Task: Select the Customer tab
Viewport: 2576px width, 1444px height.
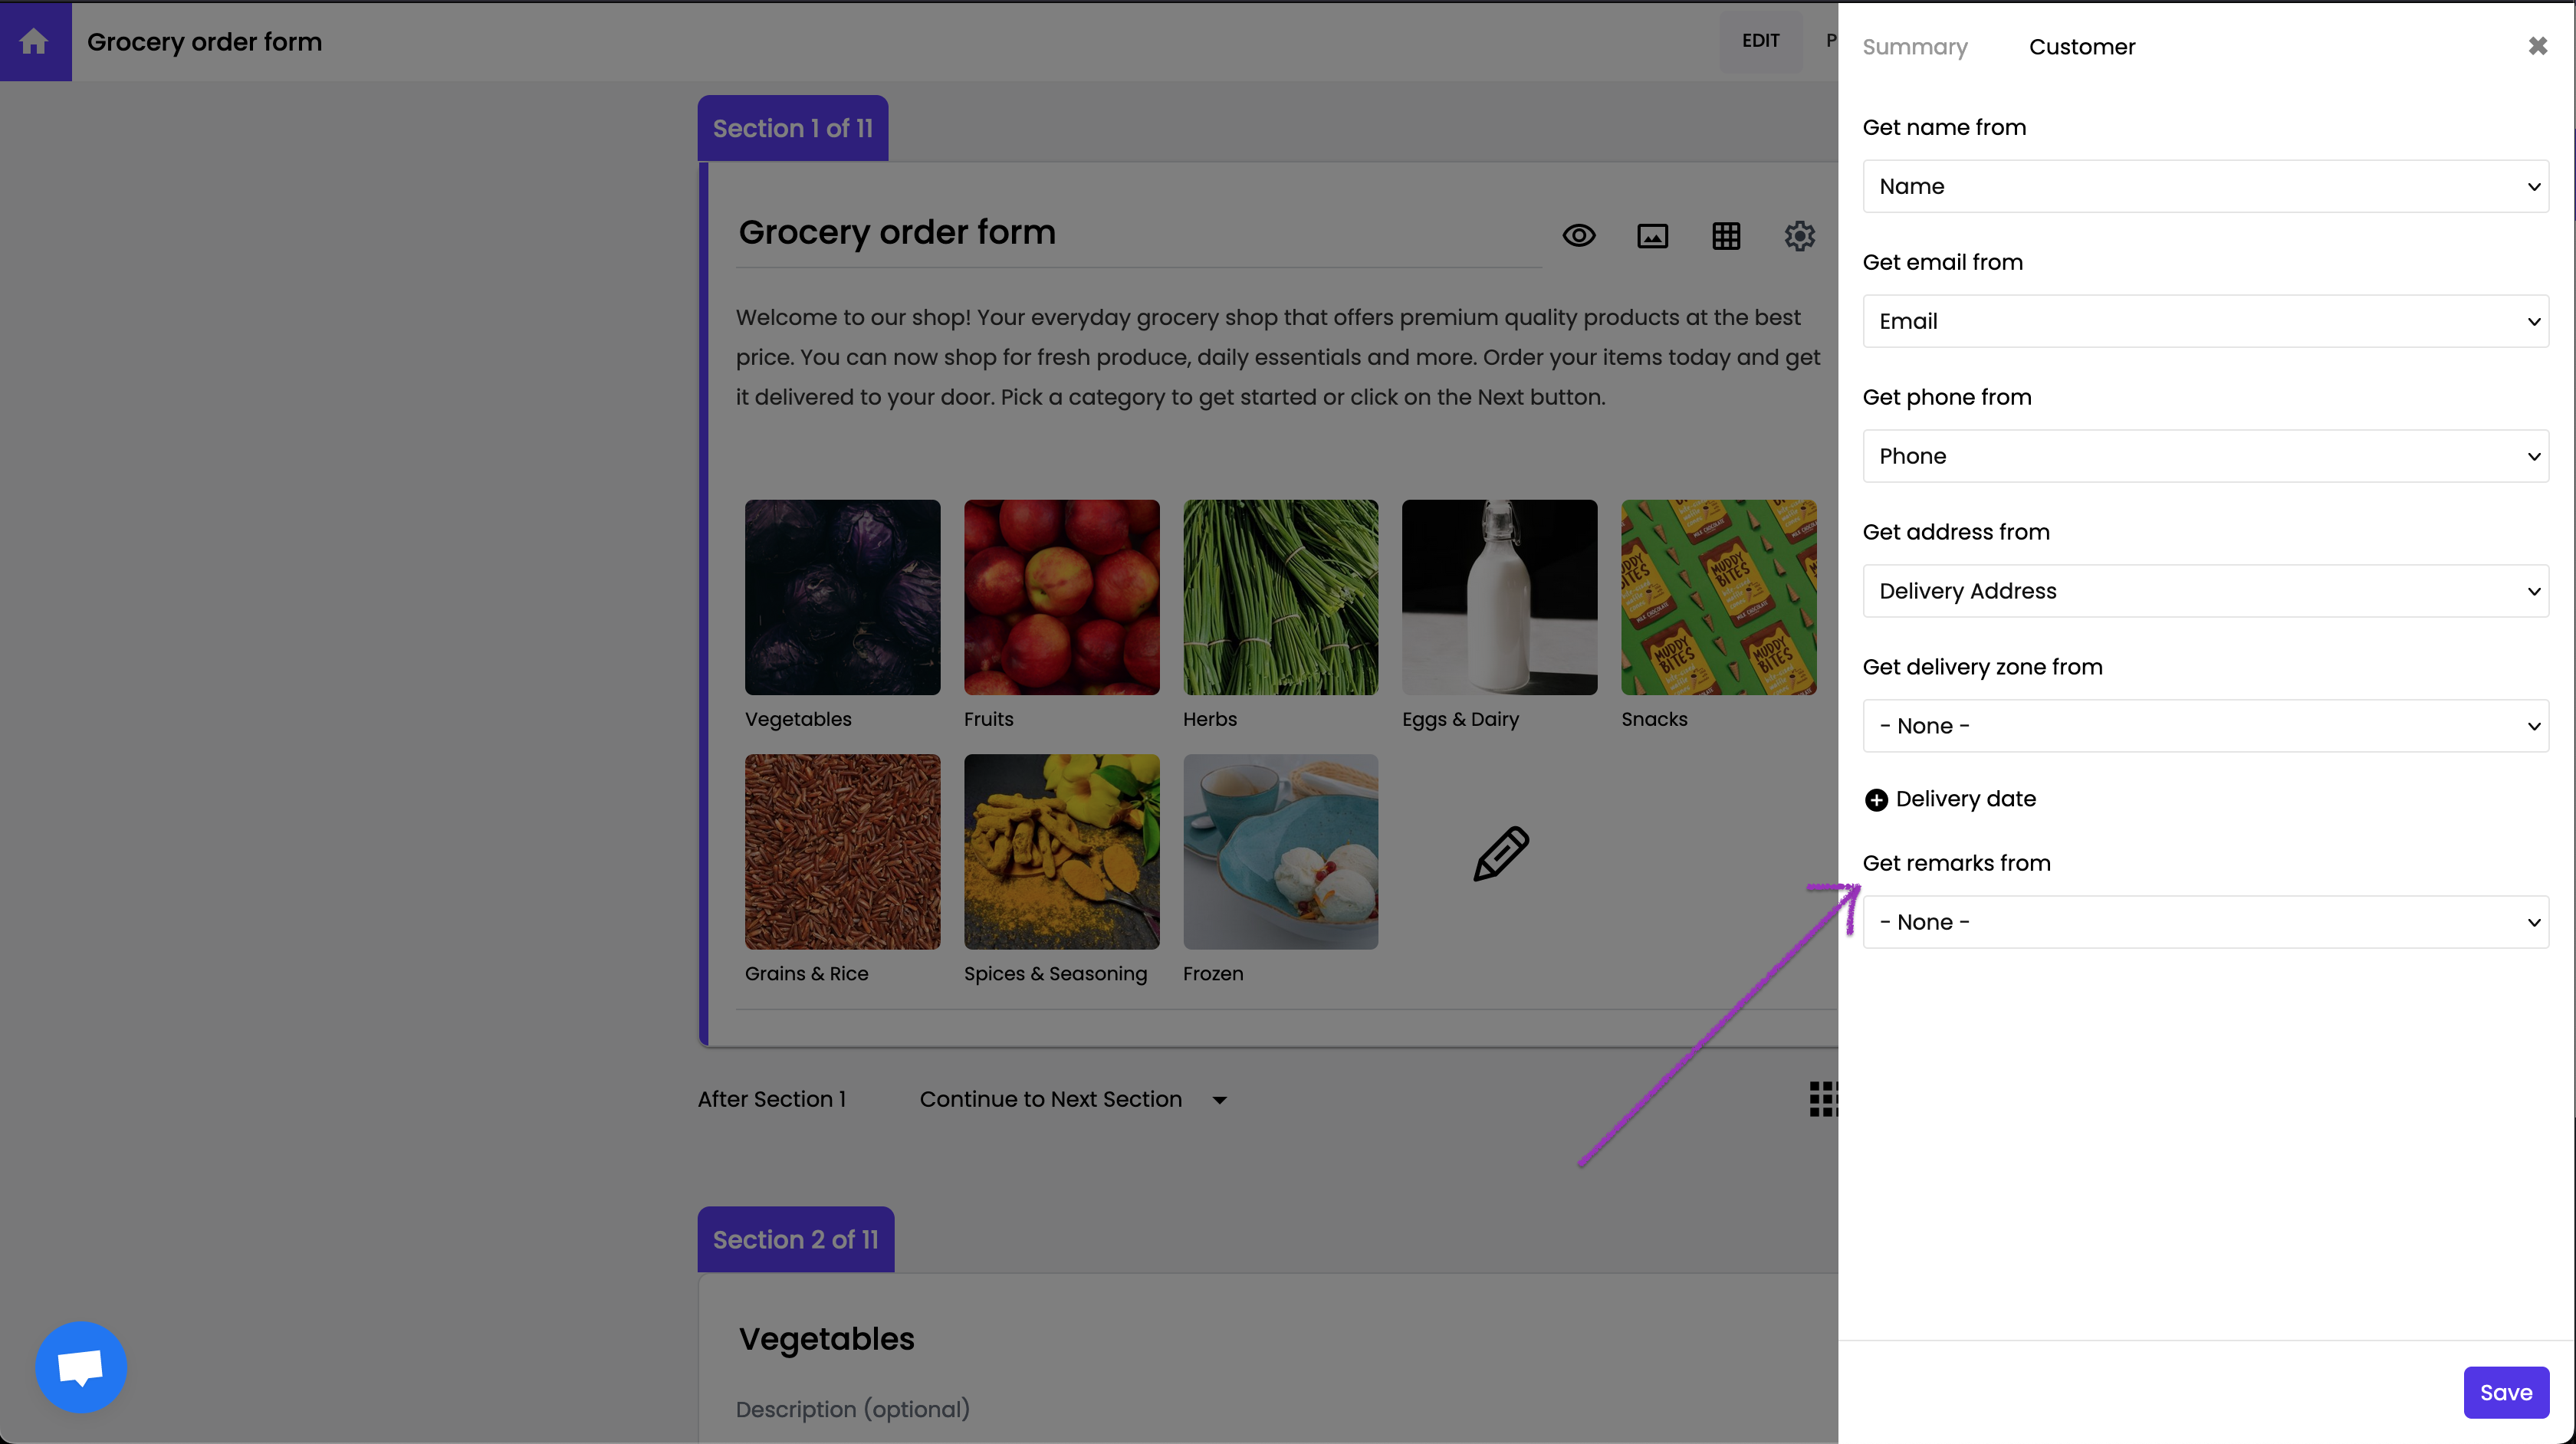Action: pos(2081,47)
